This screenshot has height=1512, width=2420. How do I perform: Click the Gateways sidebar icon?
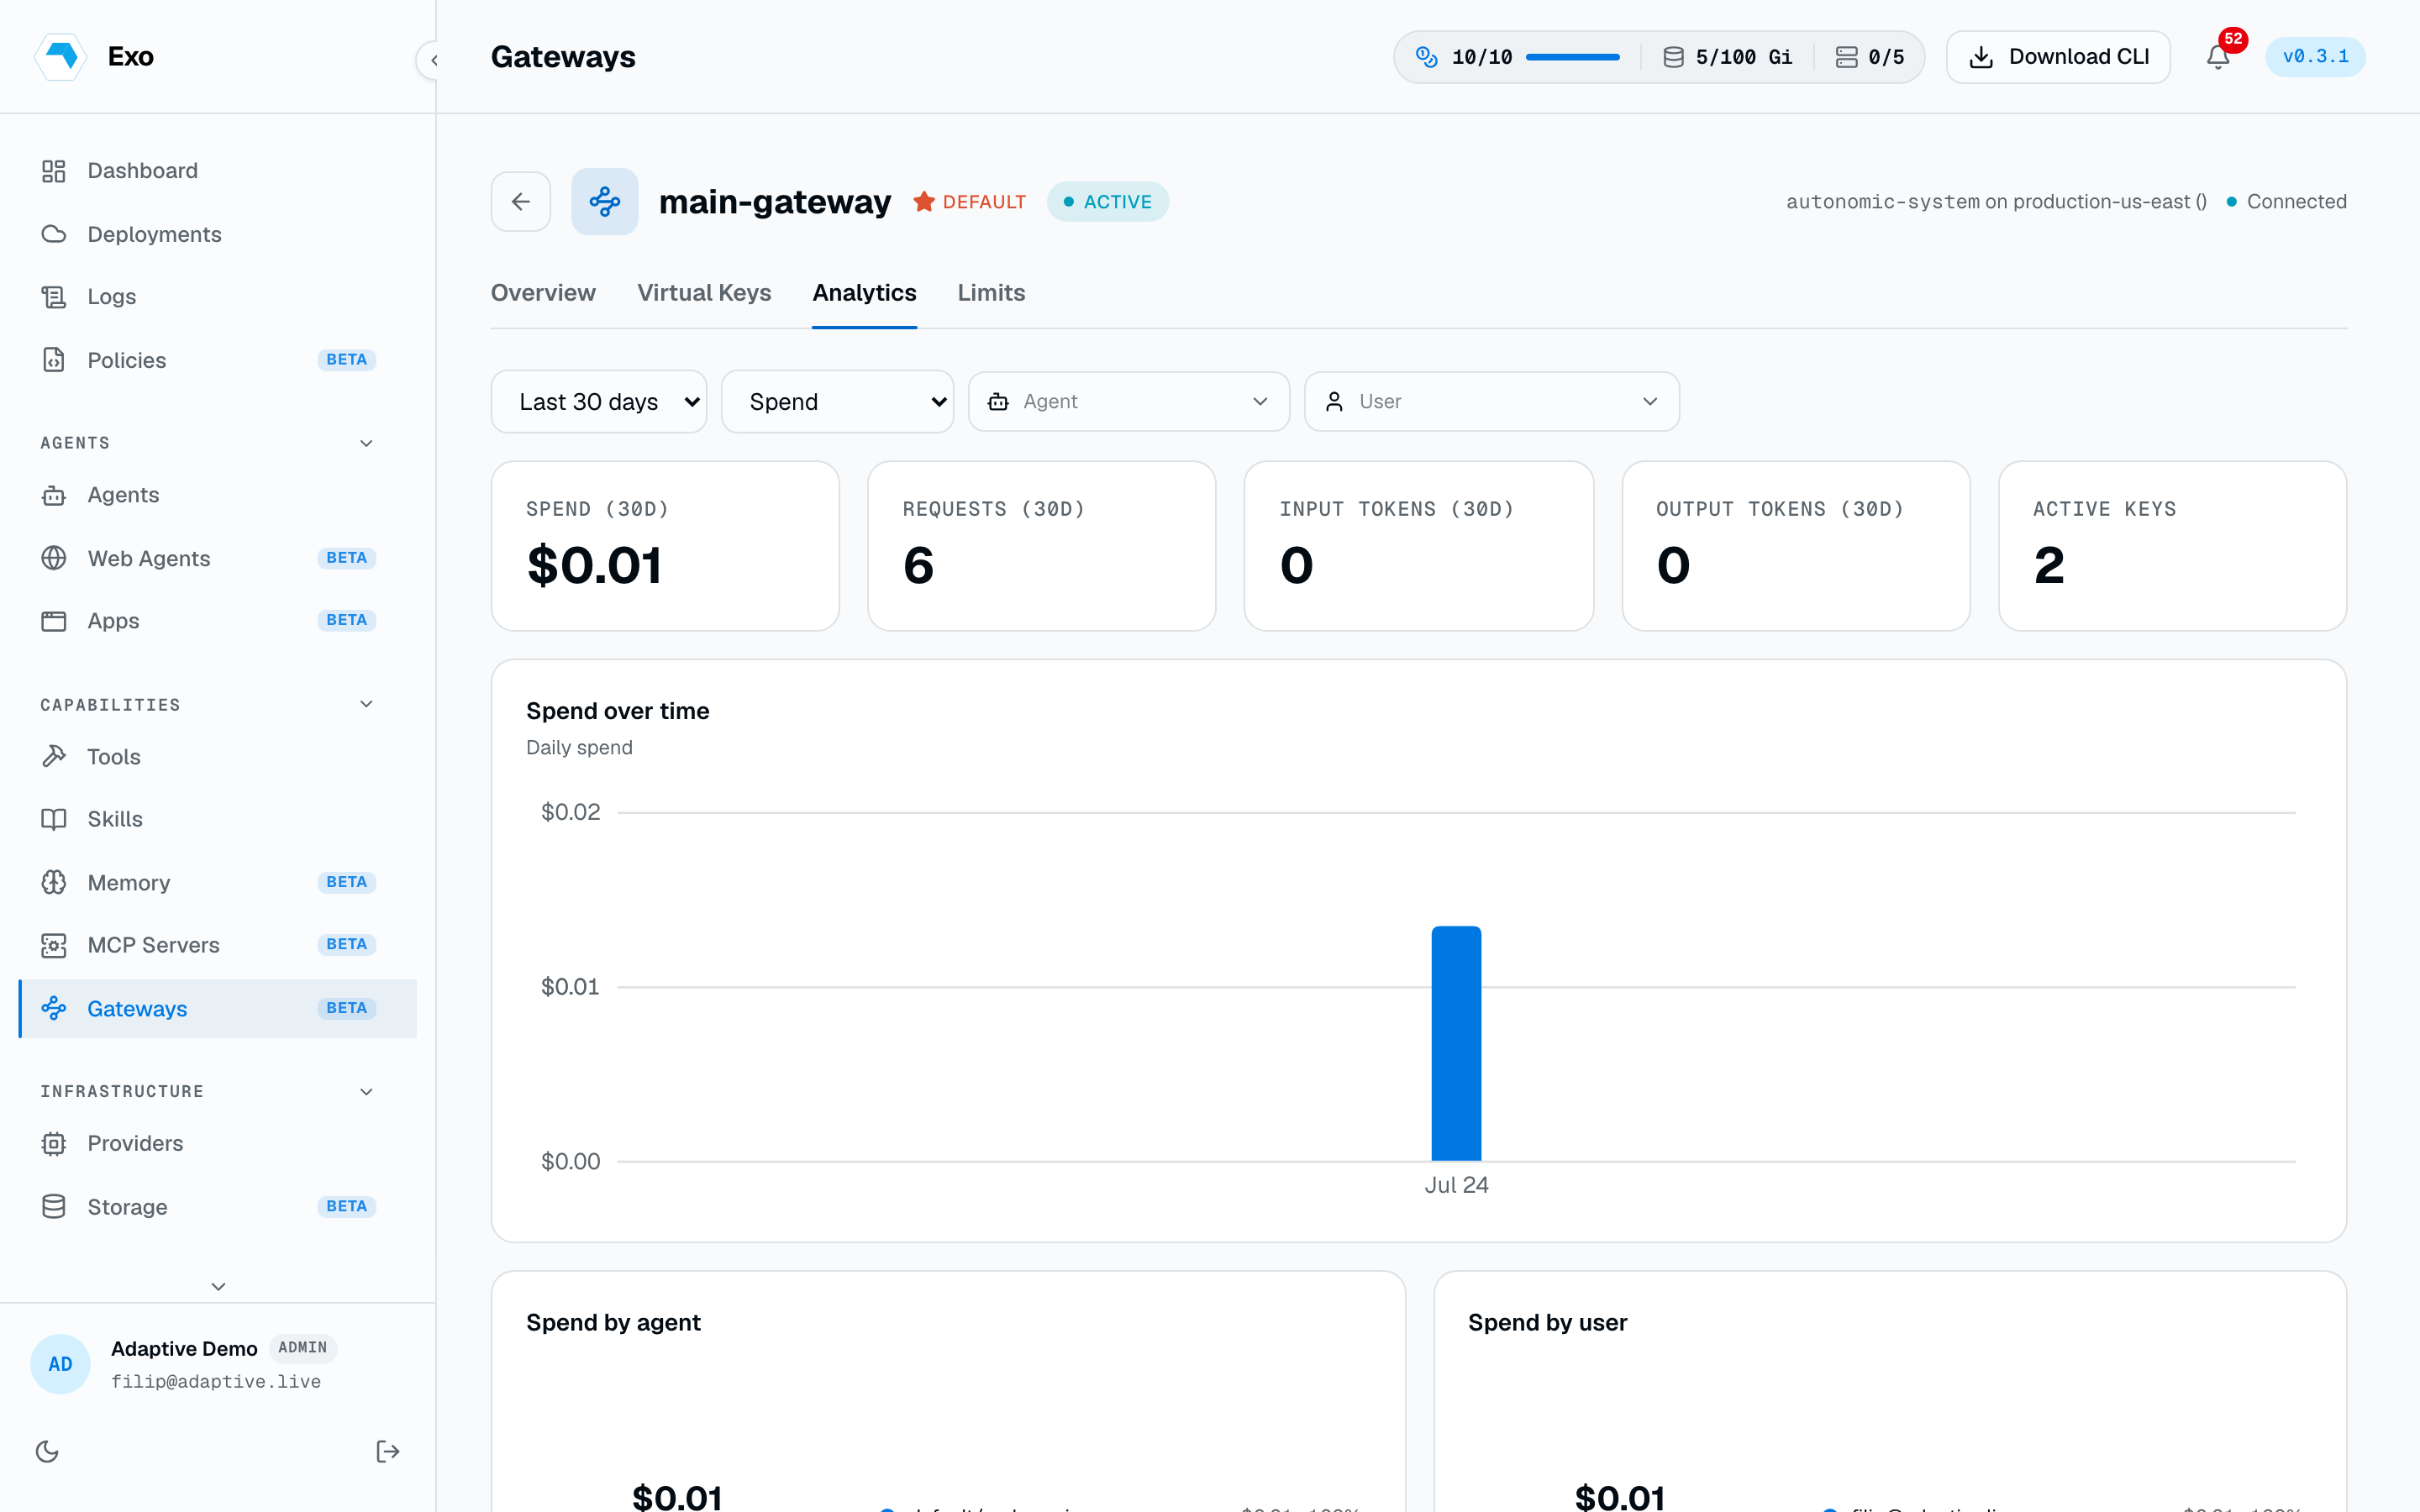coord(54,1008)
